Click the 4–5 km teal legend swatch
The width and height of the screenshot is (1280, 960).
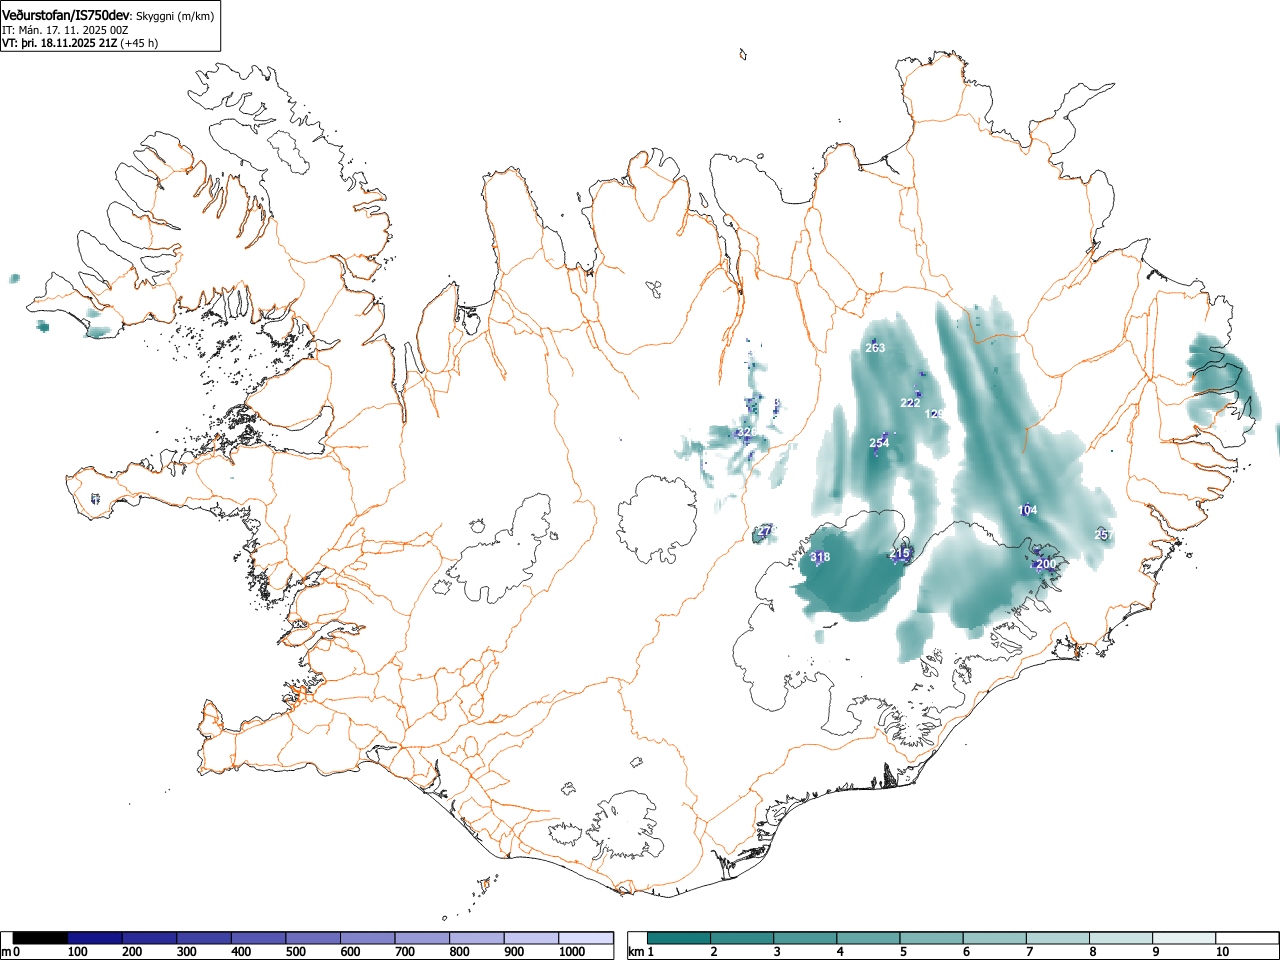[x=869, y=938]
